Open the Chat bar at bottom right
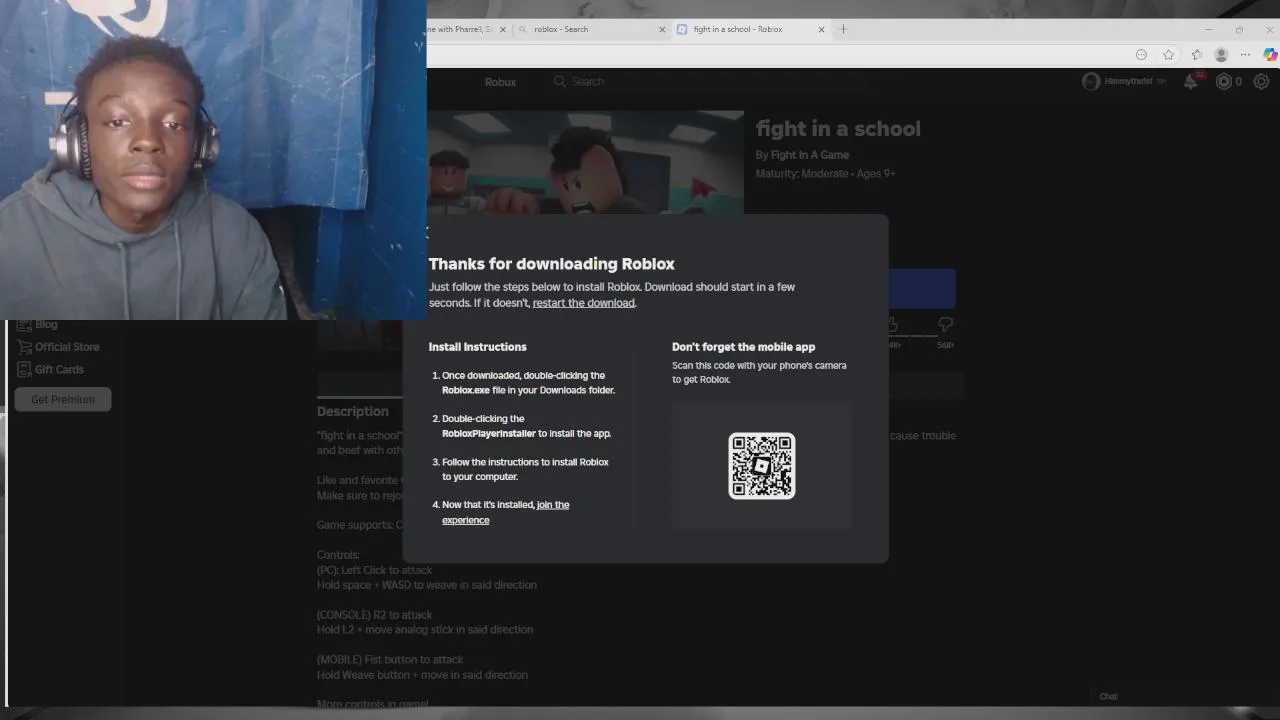 click(x=1108, y=697)
